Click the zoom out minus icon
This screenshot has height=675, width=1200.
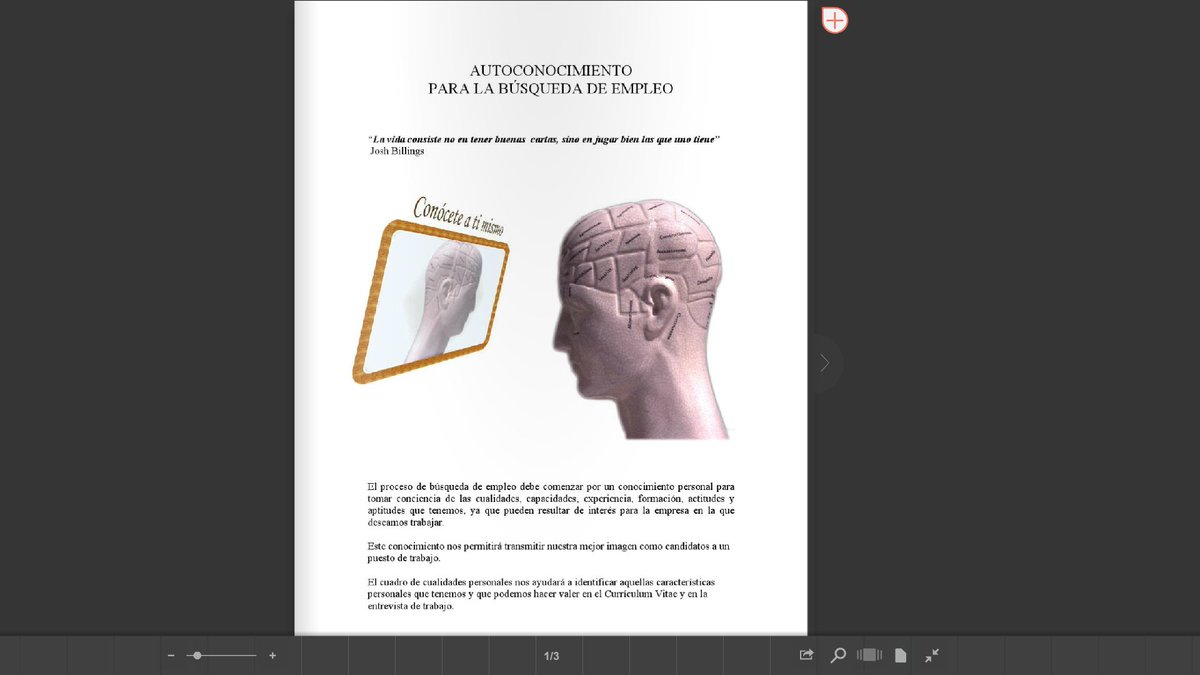pos(171,655)
